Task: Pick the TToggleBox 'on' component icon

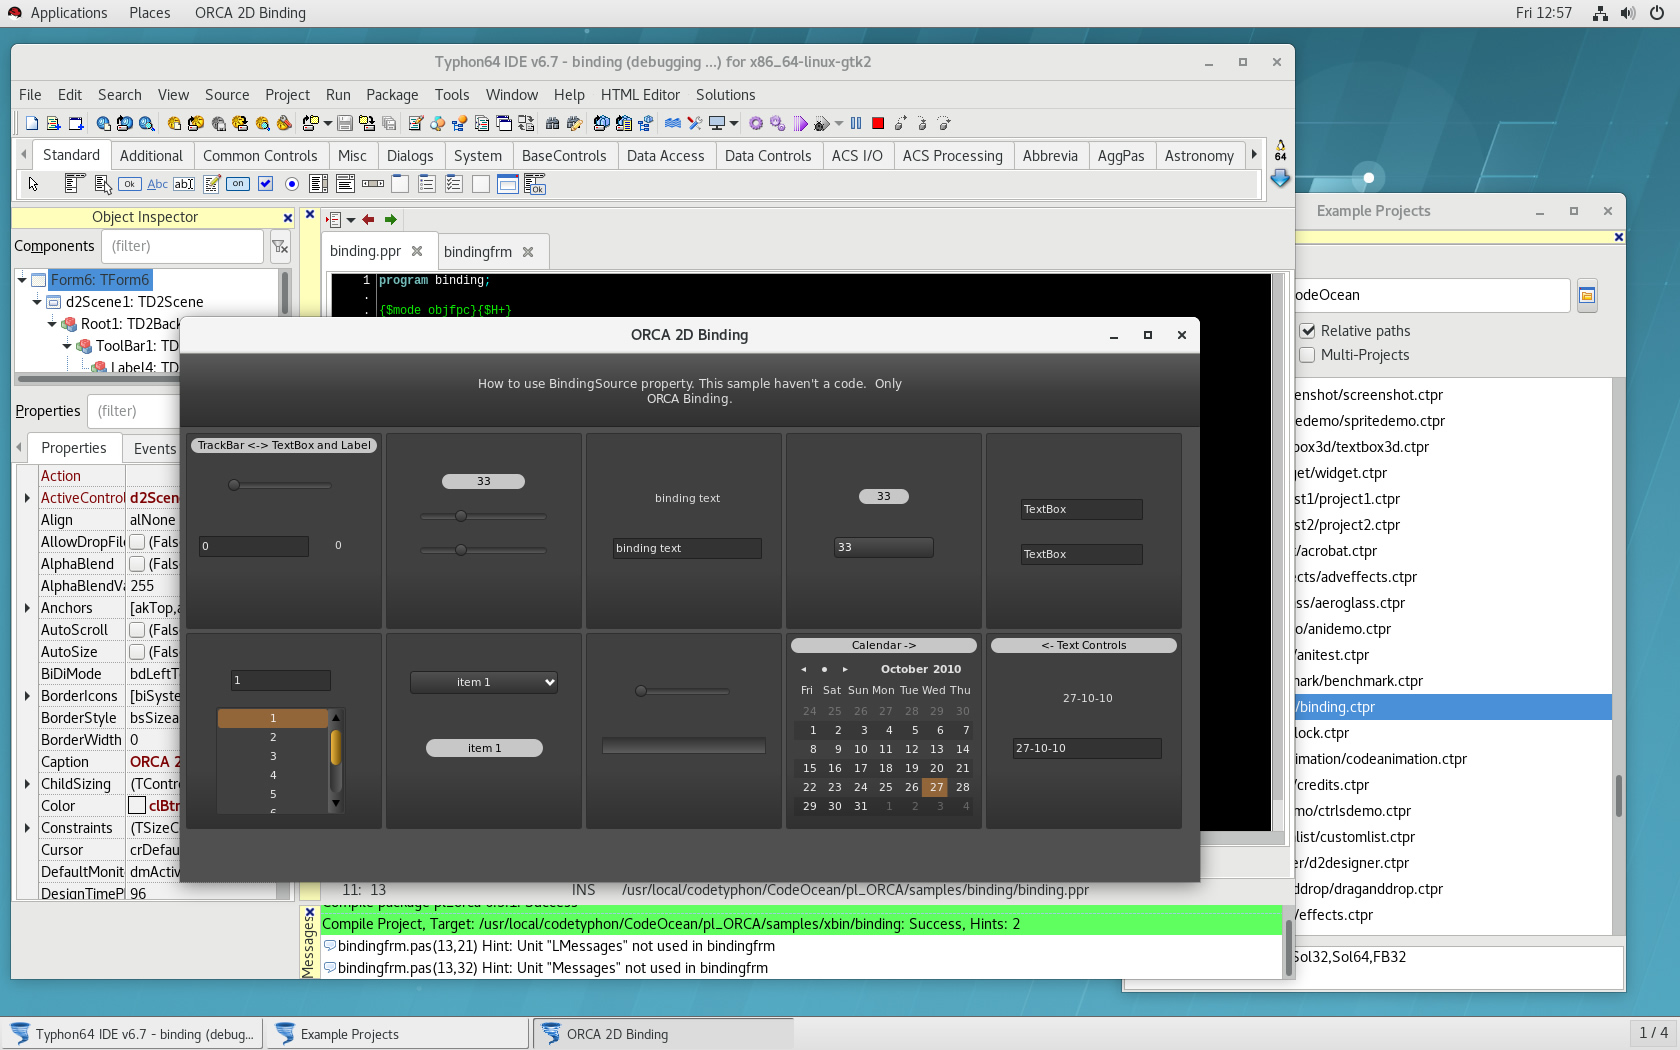Action: (238, 184)
